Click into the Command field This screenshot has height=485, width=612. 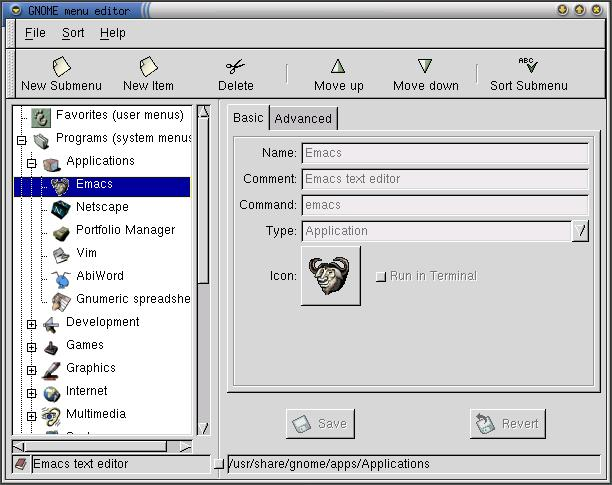445,205
